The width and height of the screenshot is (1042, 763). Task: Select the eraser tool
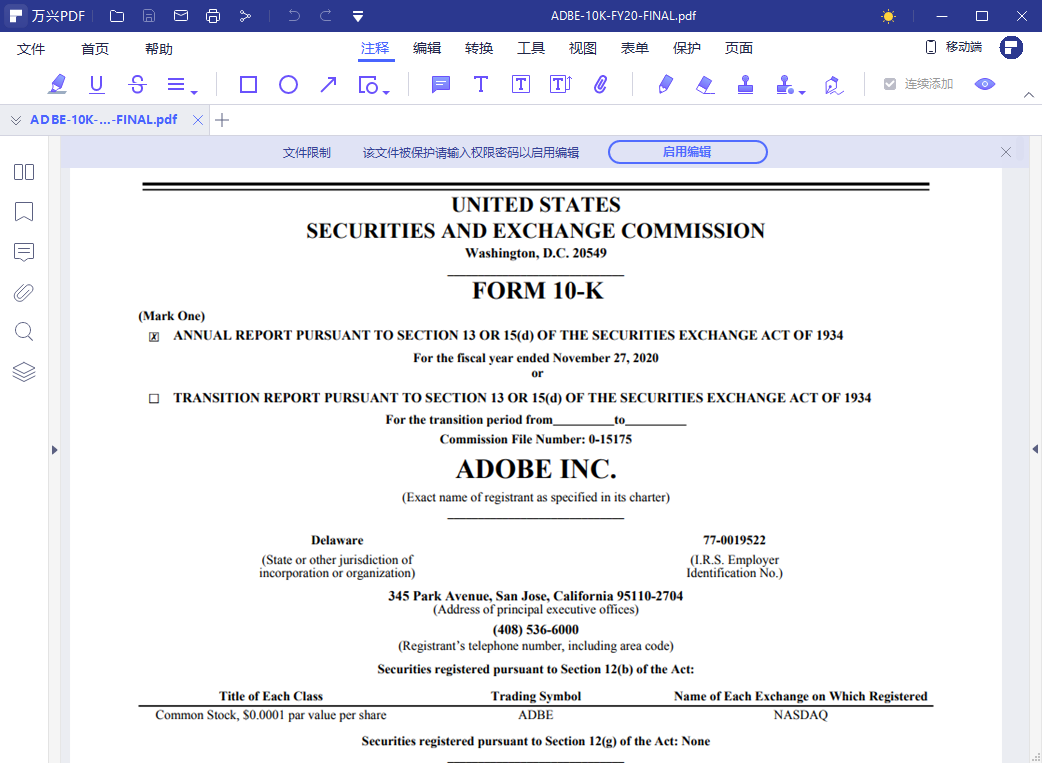pos(705,85)
